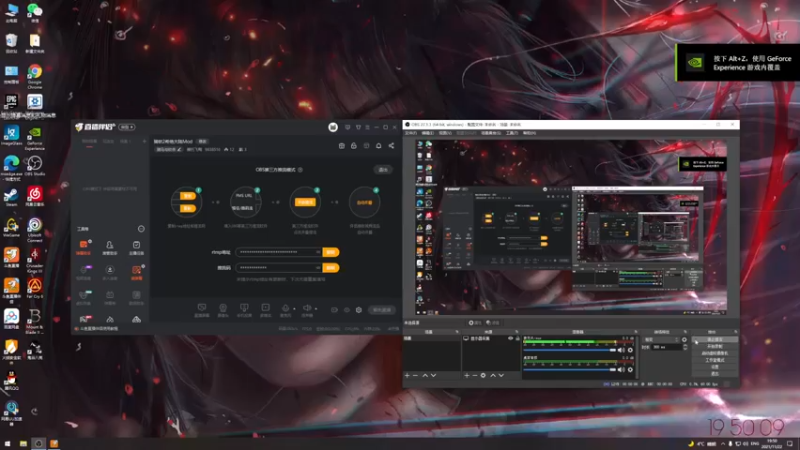The height and width of the screenshot is (450, 800).
Task: Move the selected scene up in OBS
Action: 424,376
